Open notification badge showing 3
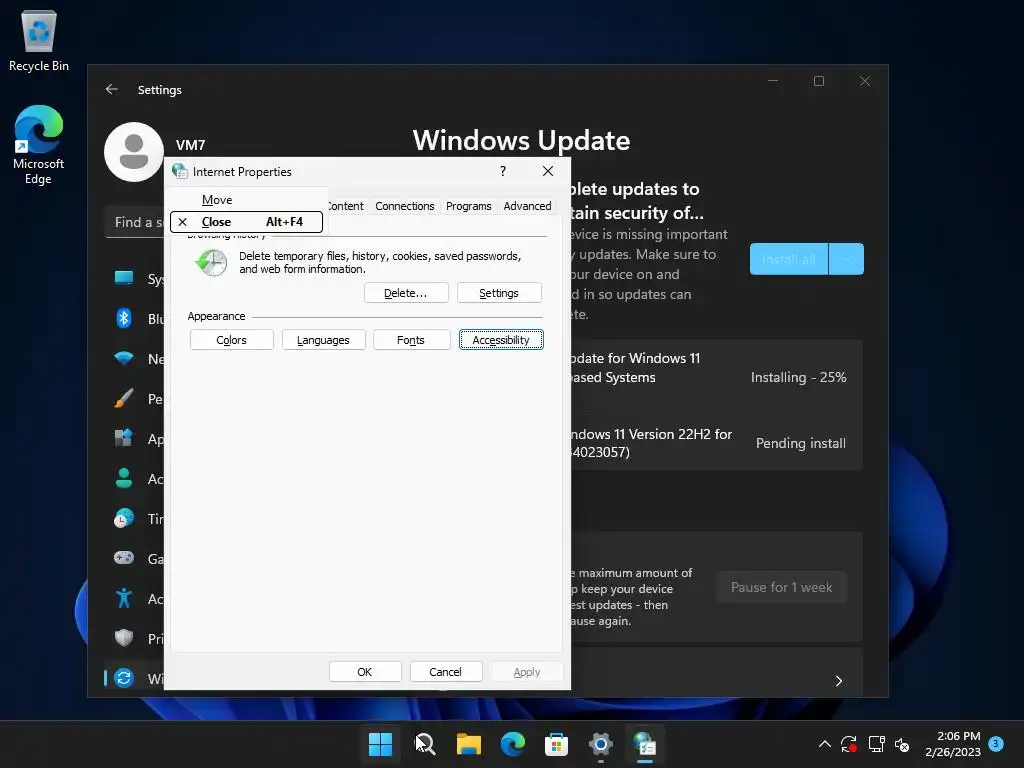Screen dimensions: 1024x768 [996, 743]
